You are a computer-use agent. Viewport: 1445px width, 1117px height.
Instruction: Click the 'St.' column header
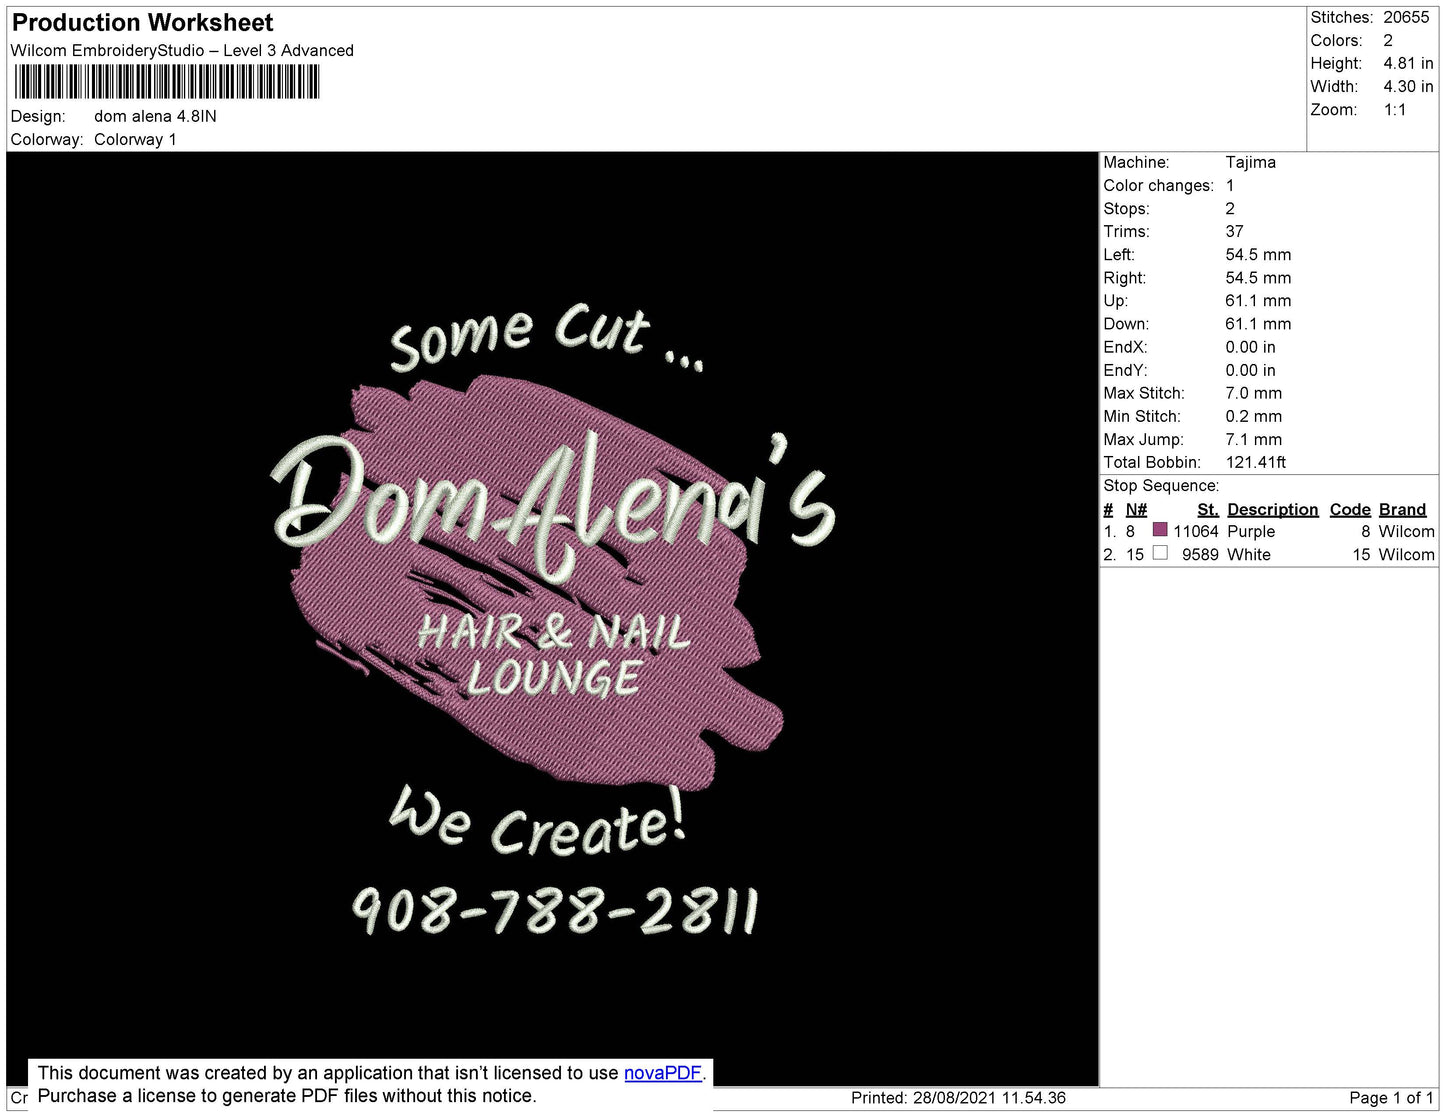pos(1208,510)
